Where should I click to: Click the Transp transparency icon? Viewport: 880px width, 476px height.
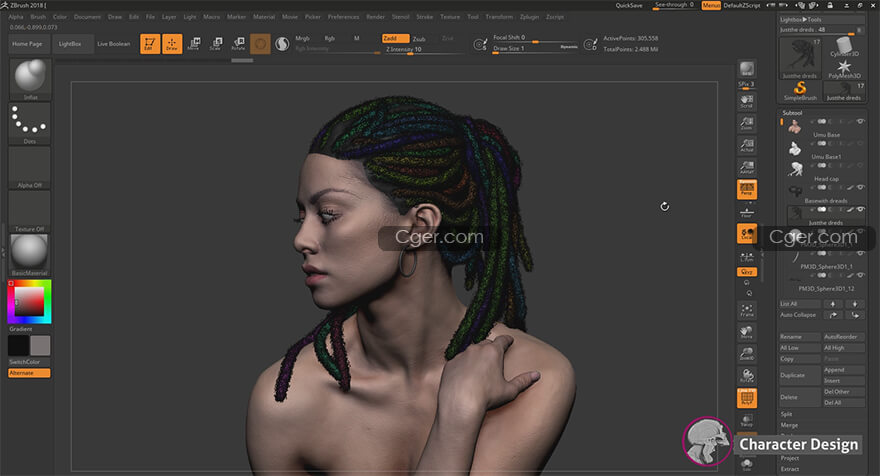(x=747, y=420)
